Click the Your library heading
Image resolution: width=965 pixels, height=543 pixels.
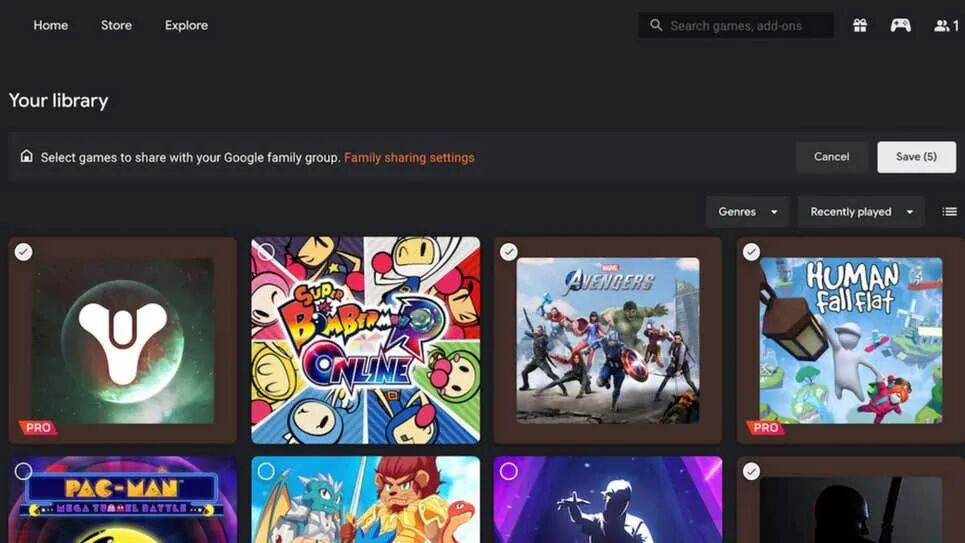[x=58, y=100]
